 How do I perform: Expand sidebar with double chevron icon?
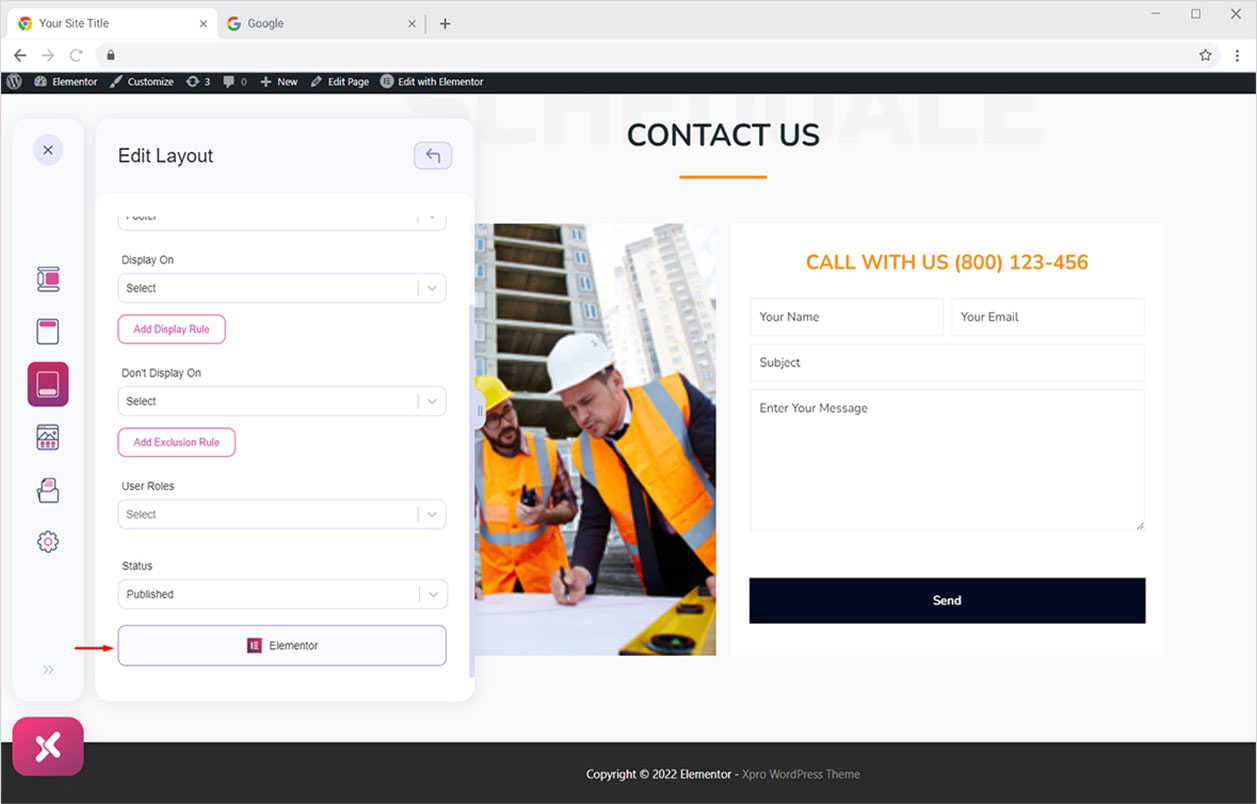click(48, 670)
